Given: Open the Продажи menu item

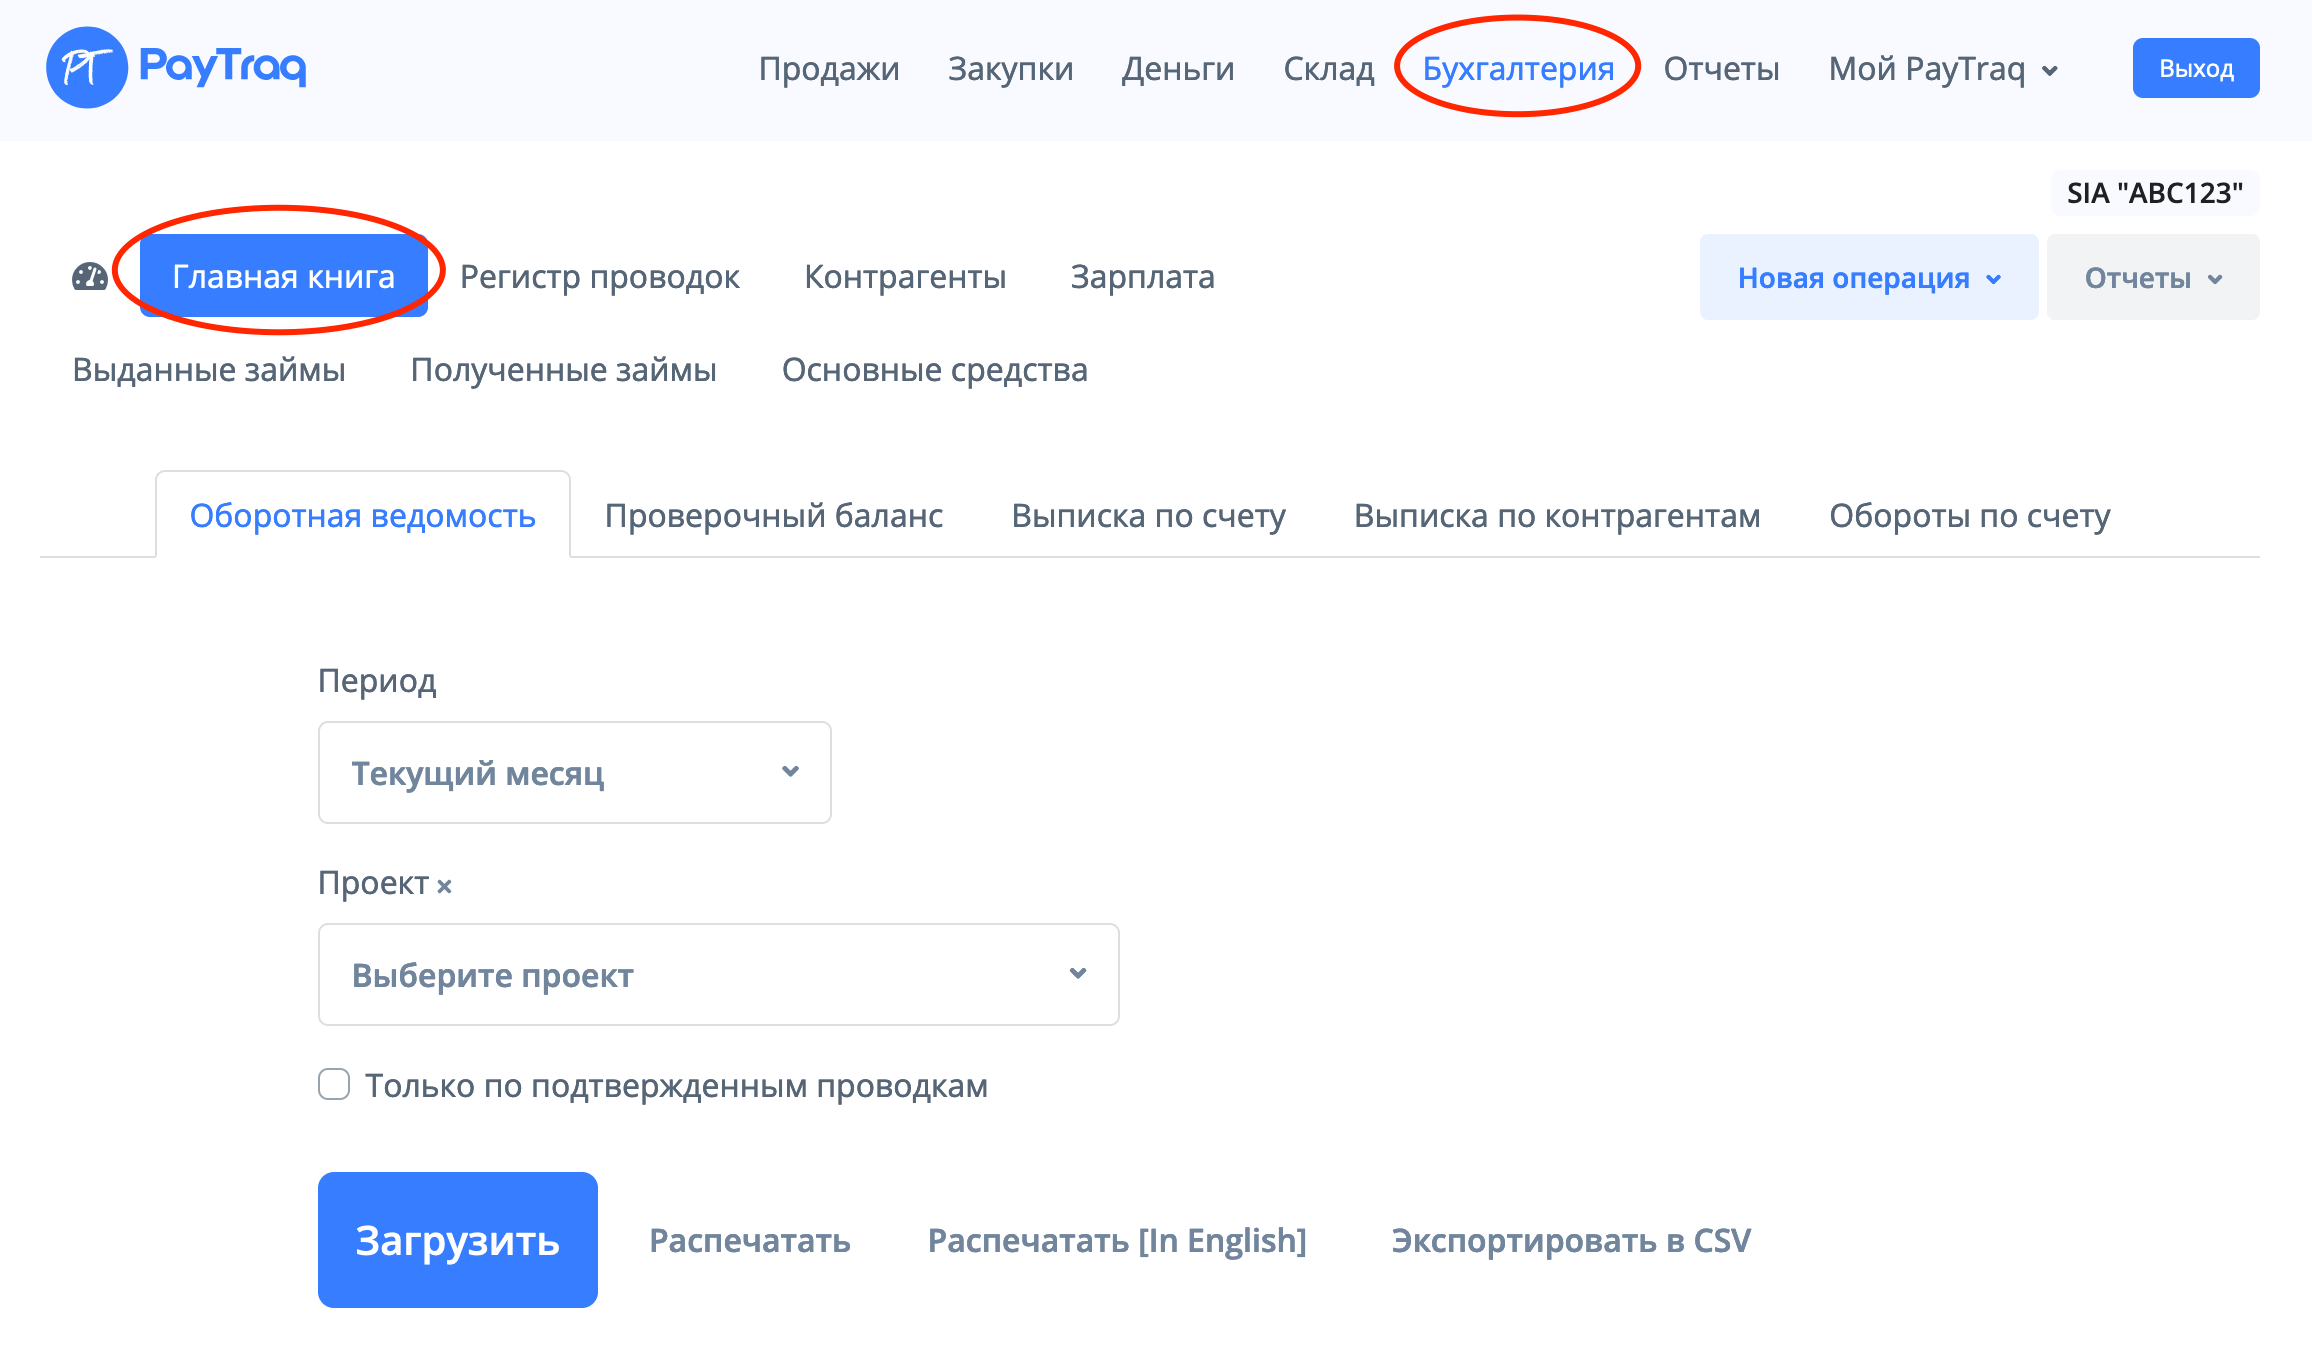Looking at the screenshot, I should pos(829,69).
